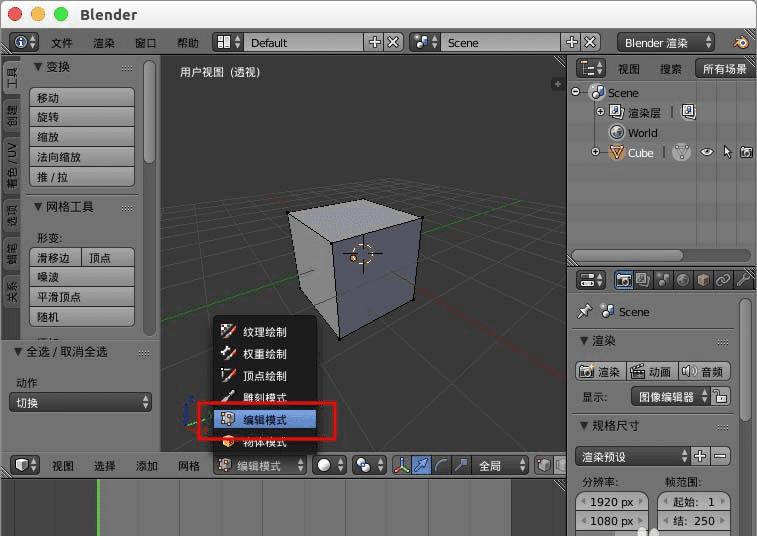Choose 纹理绘制 from the mode menu
Viewport: 757px width, 536px height.
coord(265,332)
